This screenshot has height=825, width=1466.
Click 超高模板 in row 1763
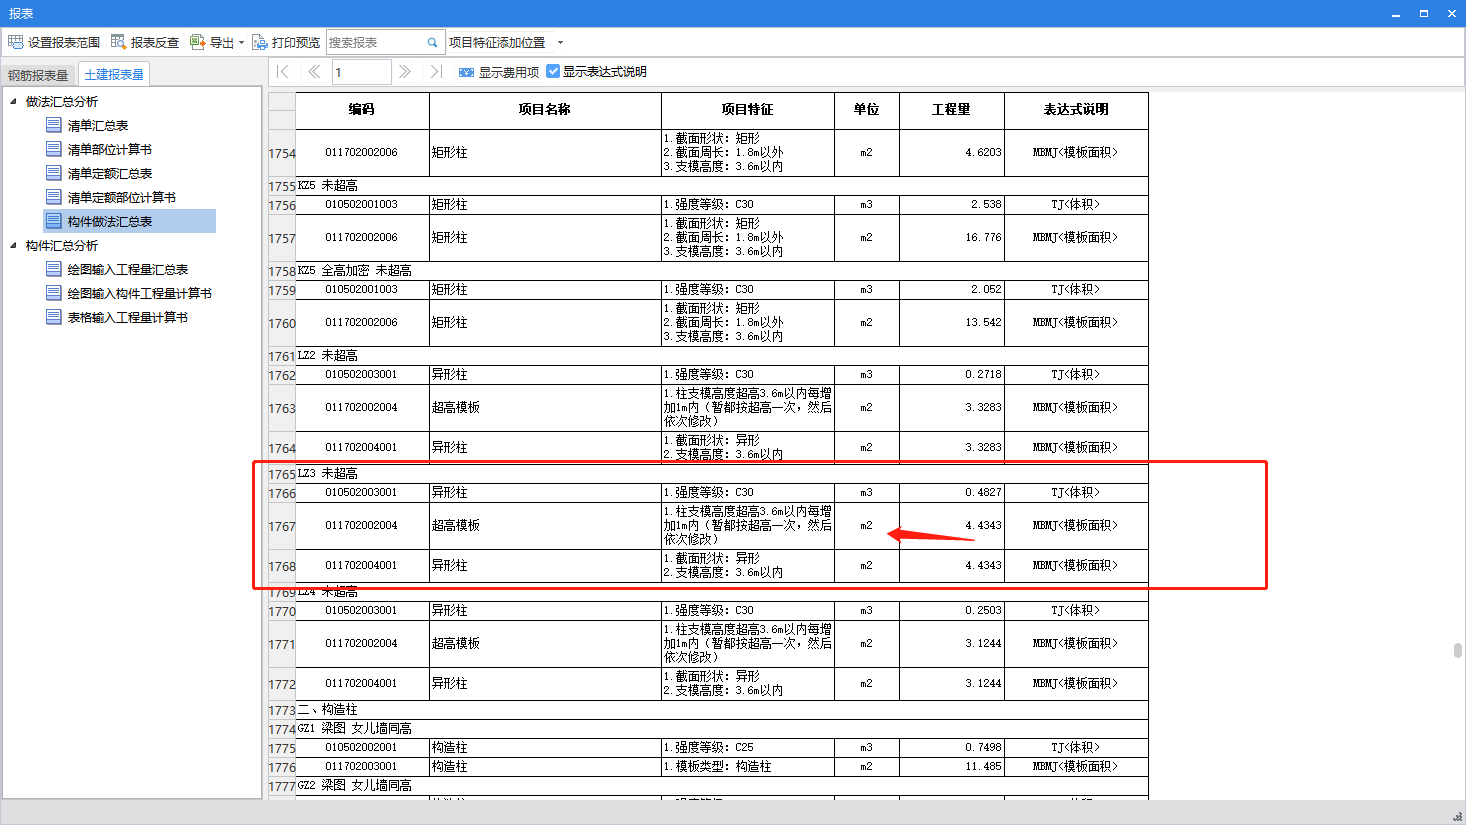coord(456,407)
